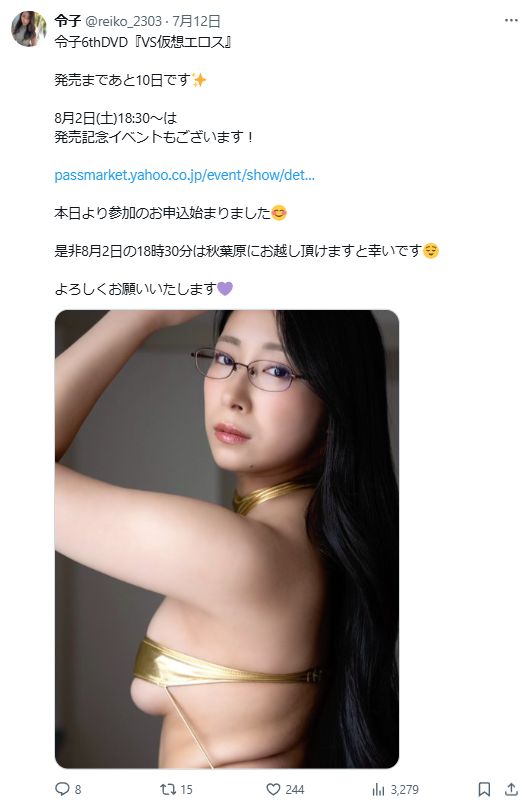Click the reply count 8
Image resolution: width=531 pixels, height=807 pixels.
click(x=78, y=790)
